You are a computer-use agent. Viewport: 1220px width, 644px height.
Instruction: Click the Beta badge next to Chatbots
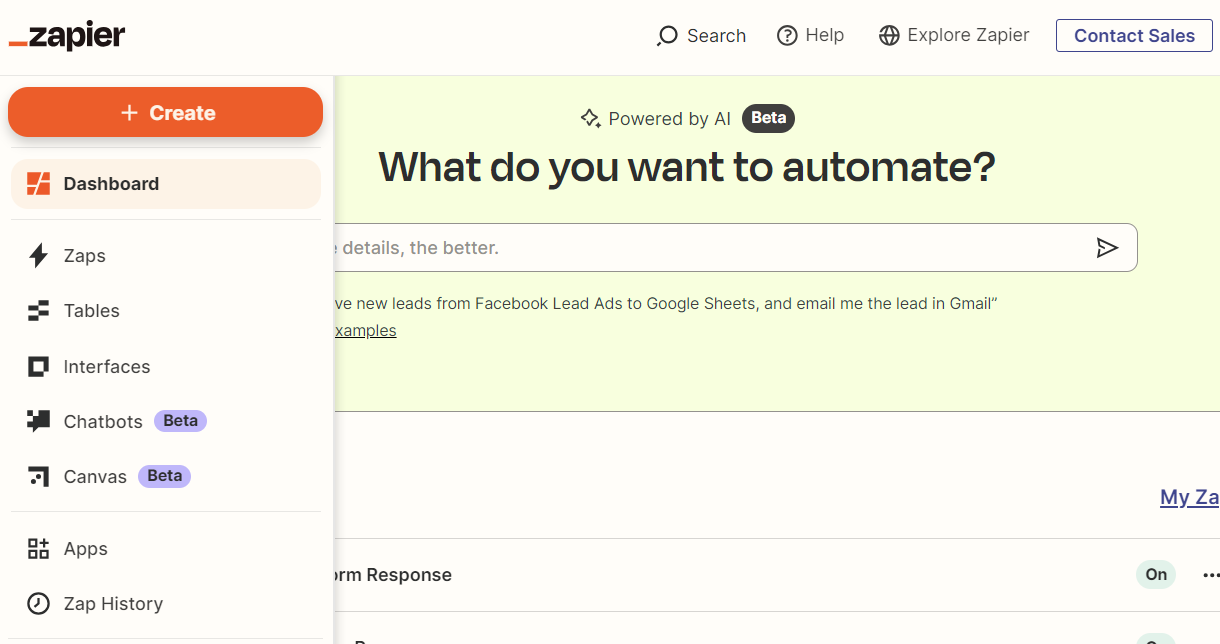(180, 421)
